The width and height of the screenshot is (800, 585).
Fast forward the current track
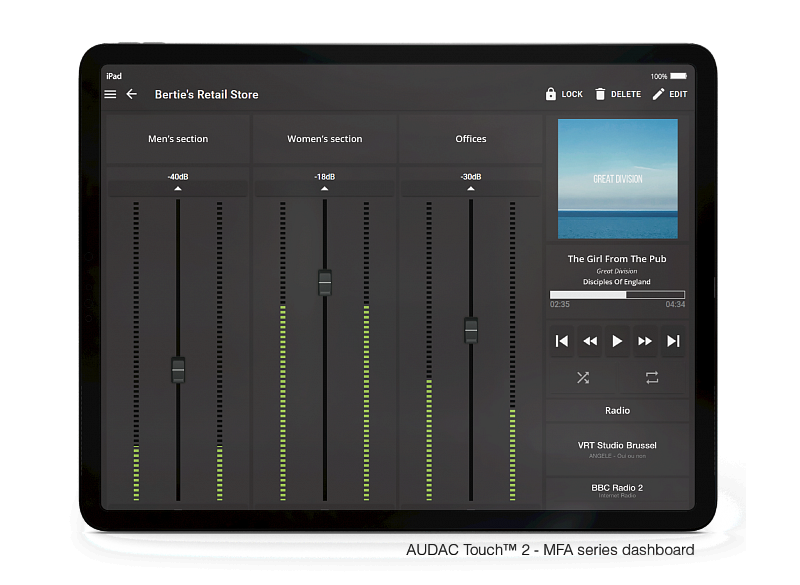pos(645,341)
